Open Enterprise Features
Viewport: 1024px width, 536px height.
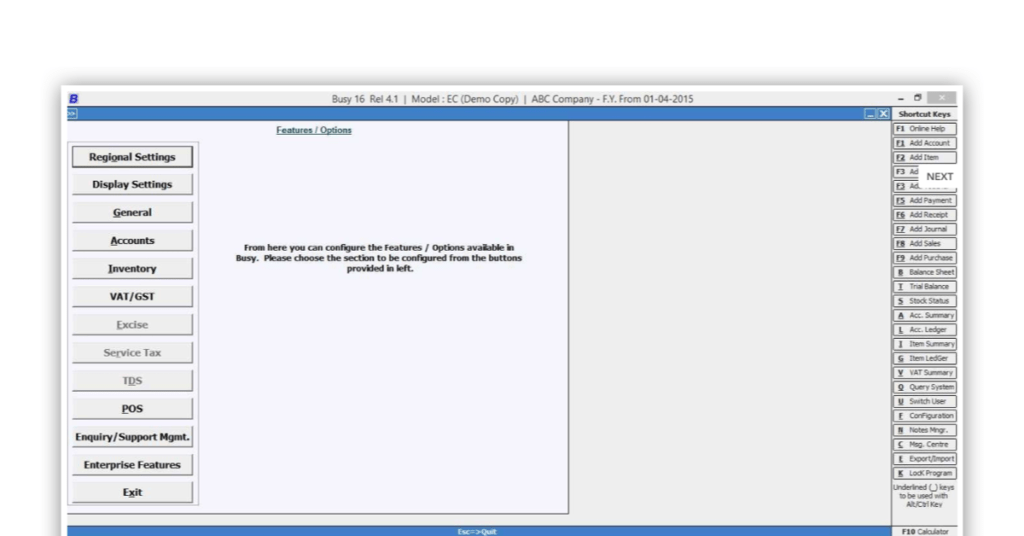coord(132,465)
